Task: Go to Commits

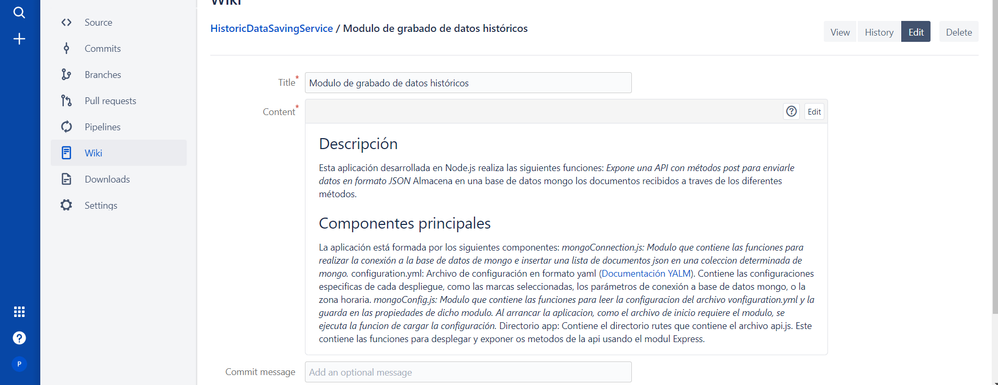Action: coord(118,48)
